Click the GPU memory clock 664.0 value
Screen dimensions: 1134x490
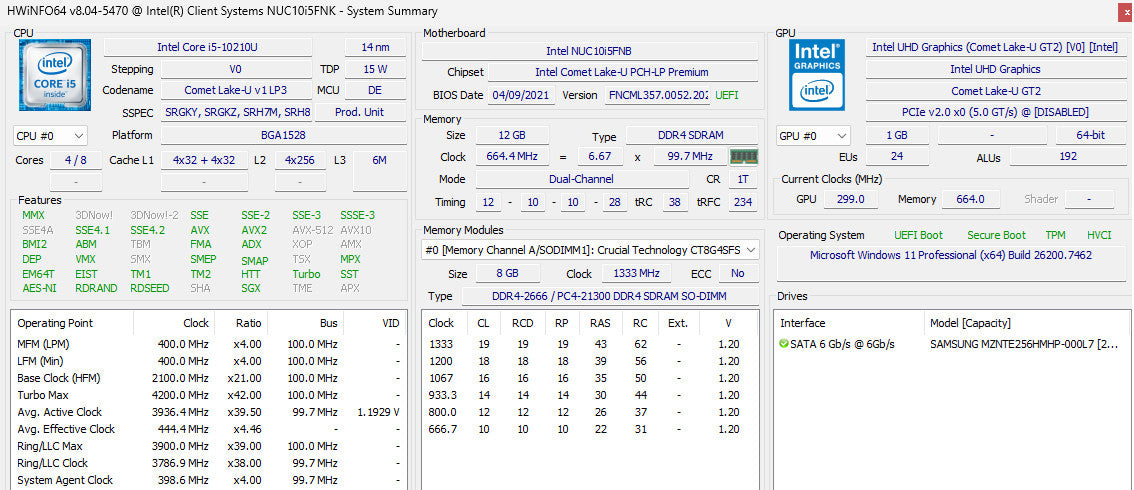click(x=971, y=199)
